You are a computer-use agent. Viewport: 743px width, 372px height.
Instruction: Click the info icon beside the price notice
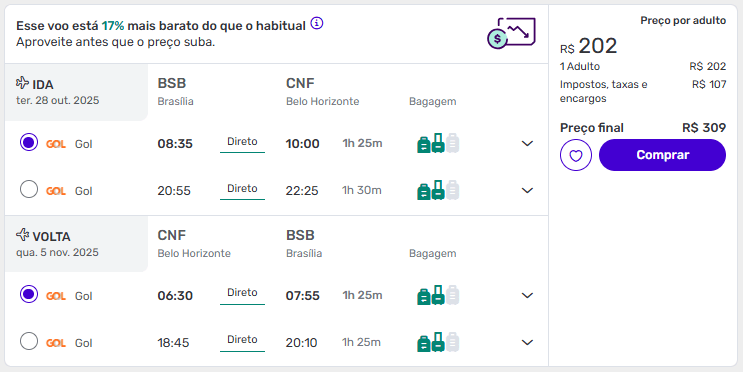[317, 23]
